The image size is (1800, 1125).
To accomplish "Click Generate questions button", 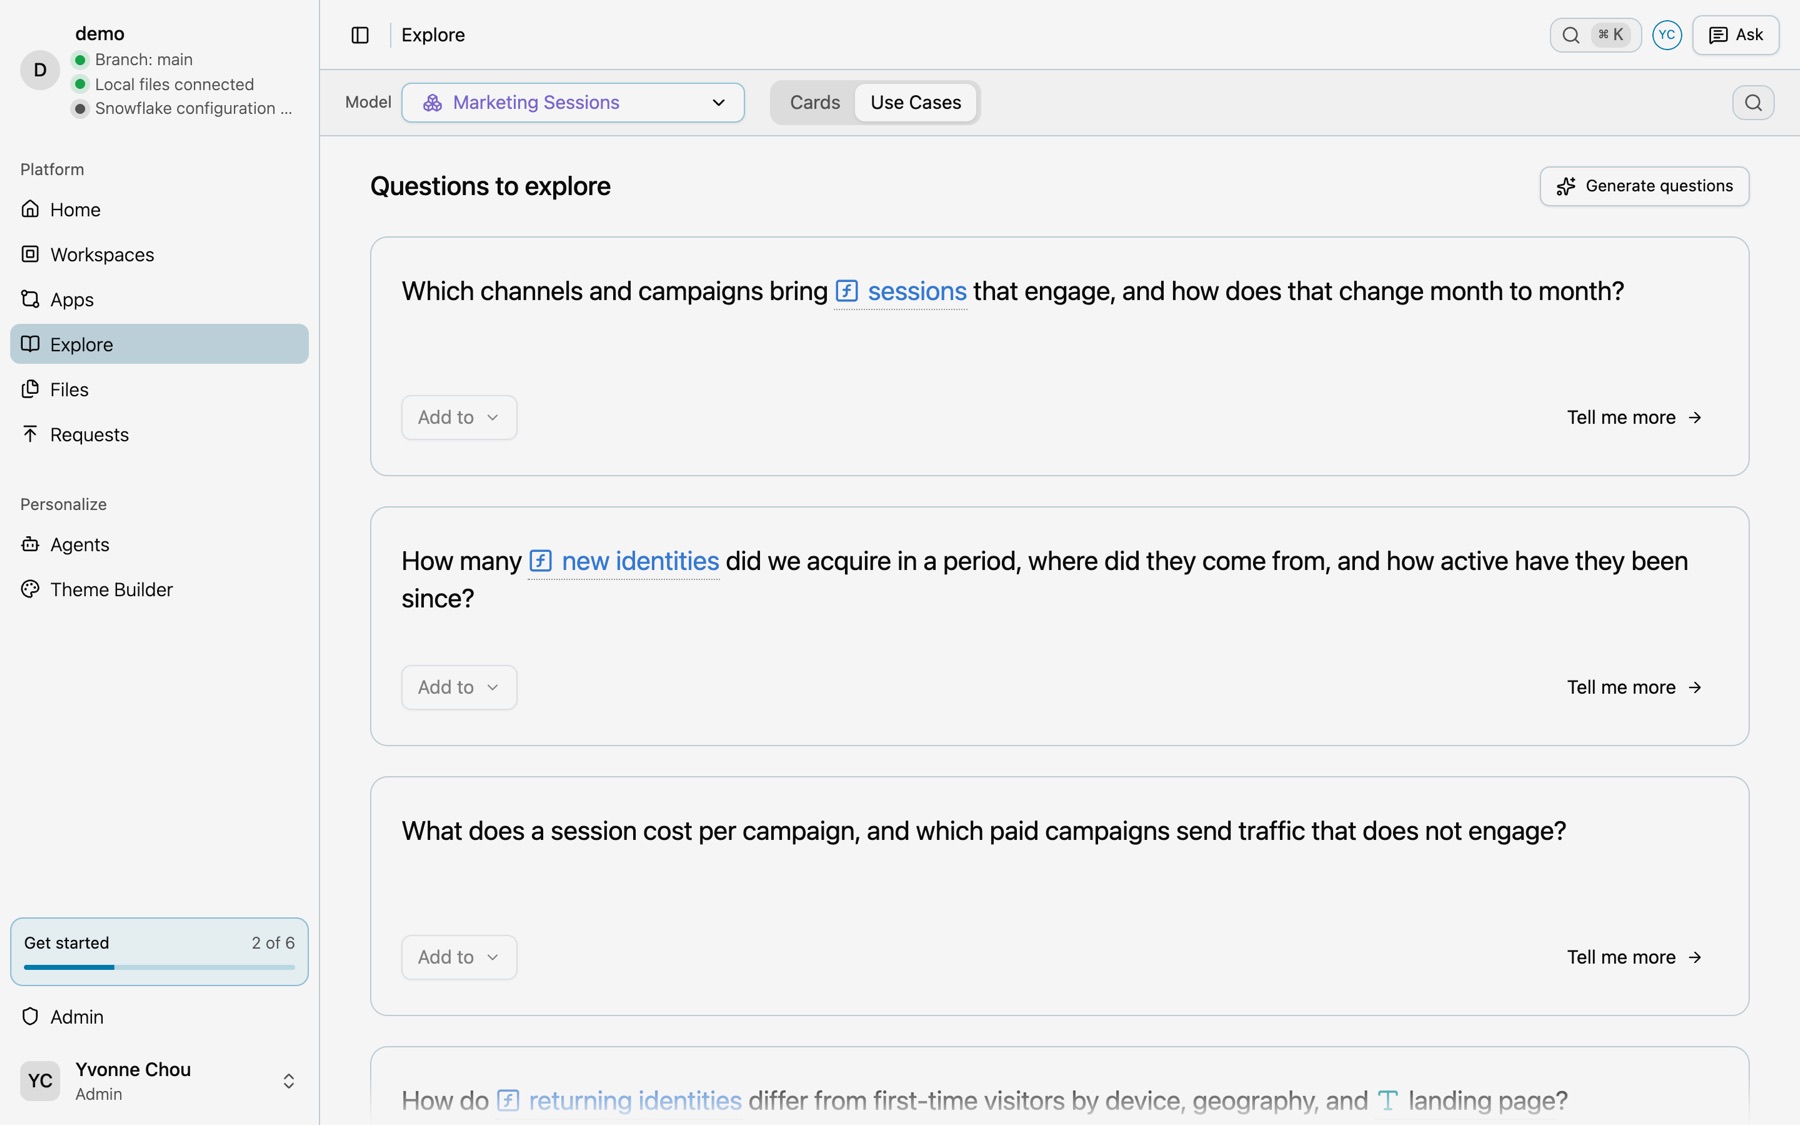I will point(1644,186).
